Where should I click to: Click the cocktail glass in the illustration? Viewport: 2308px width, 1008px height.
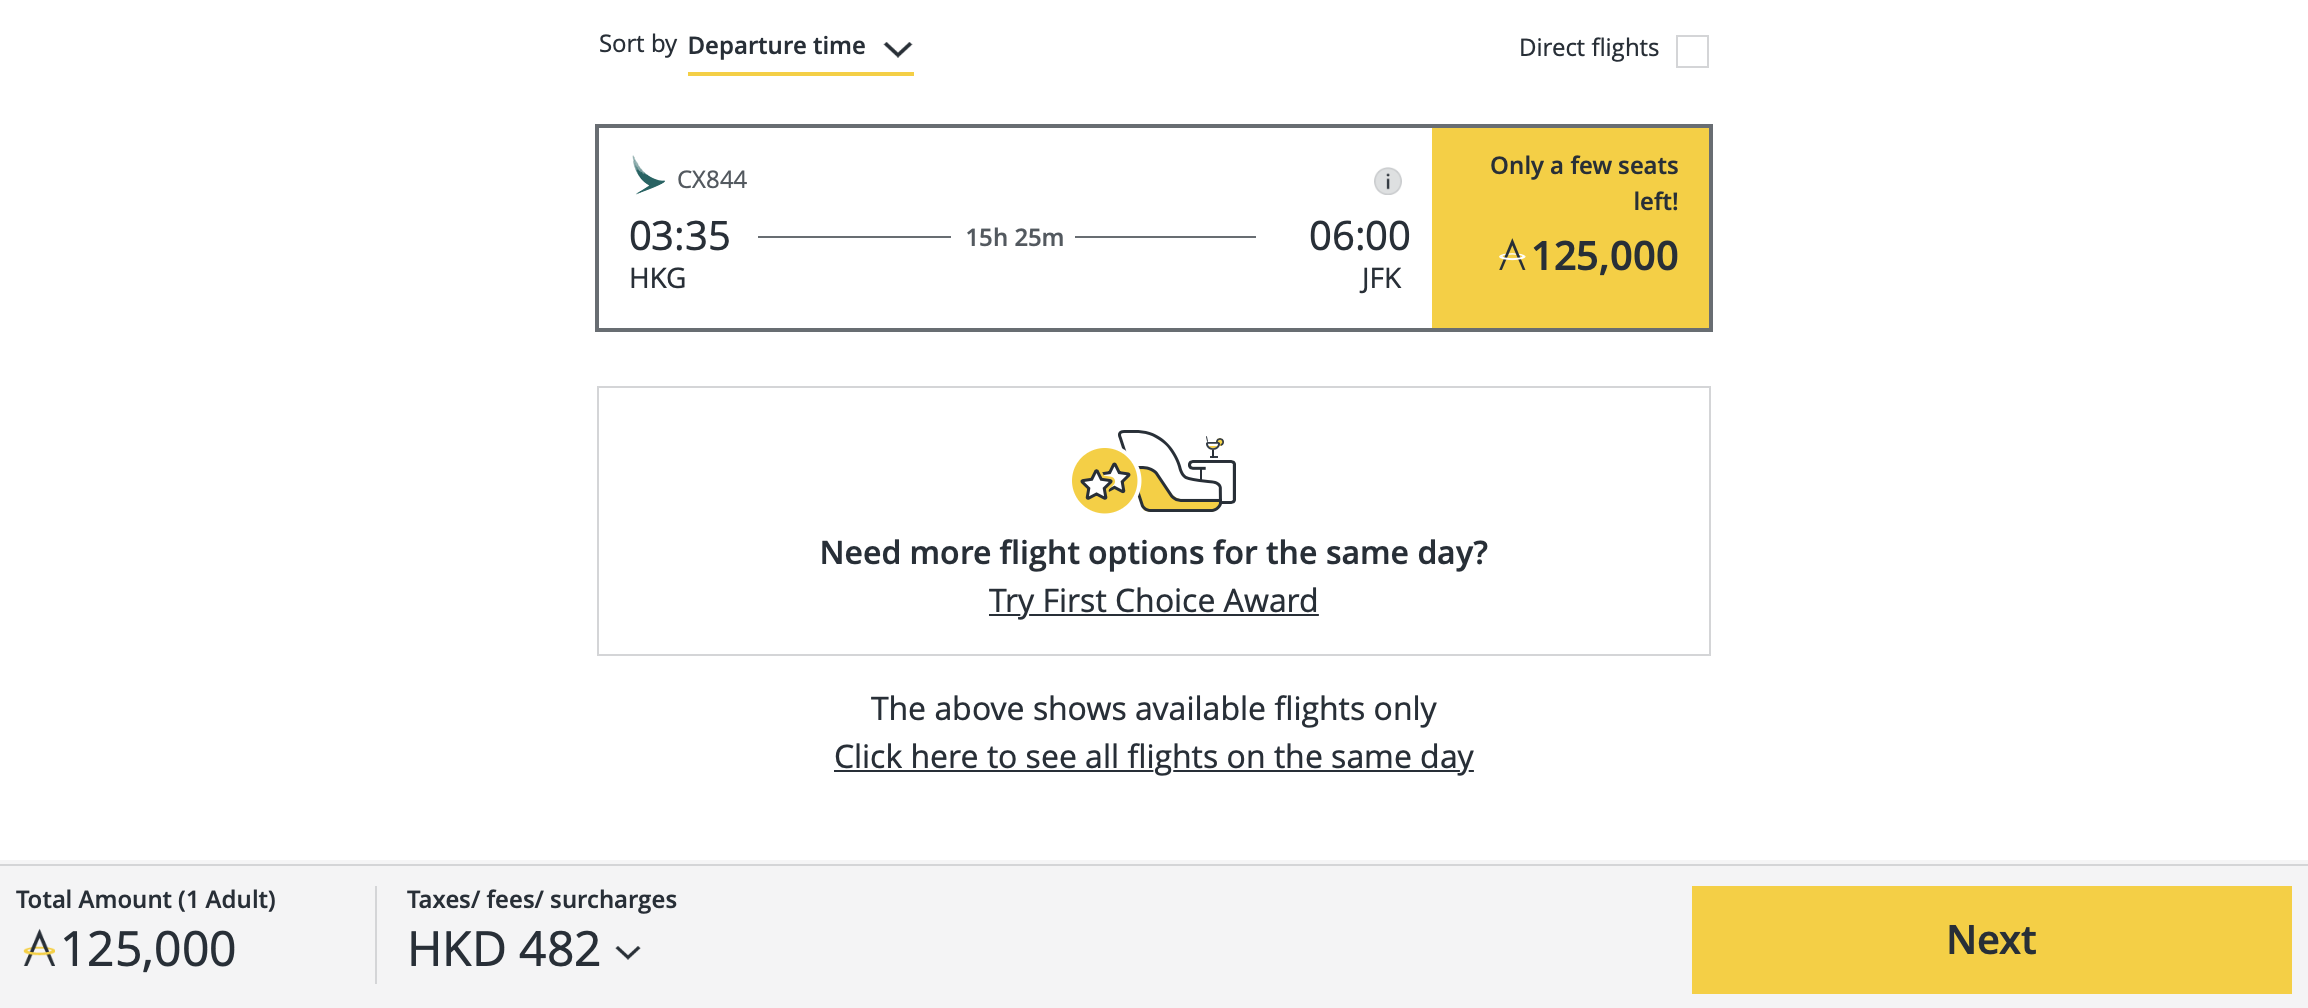pos(1212,447)
